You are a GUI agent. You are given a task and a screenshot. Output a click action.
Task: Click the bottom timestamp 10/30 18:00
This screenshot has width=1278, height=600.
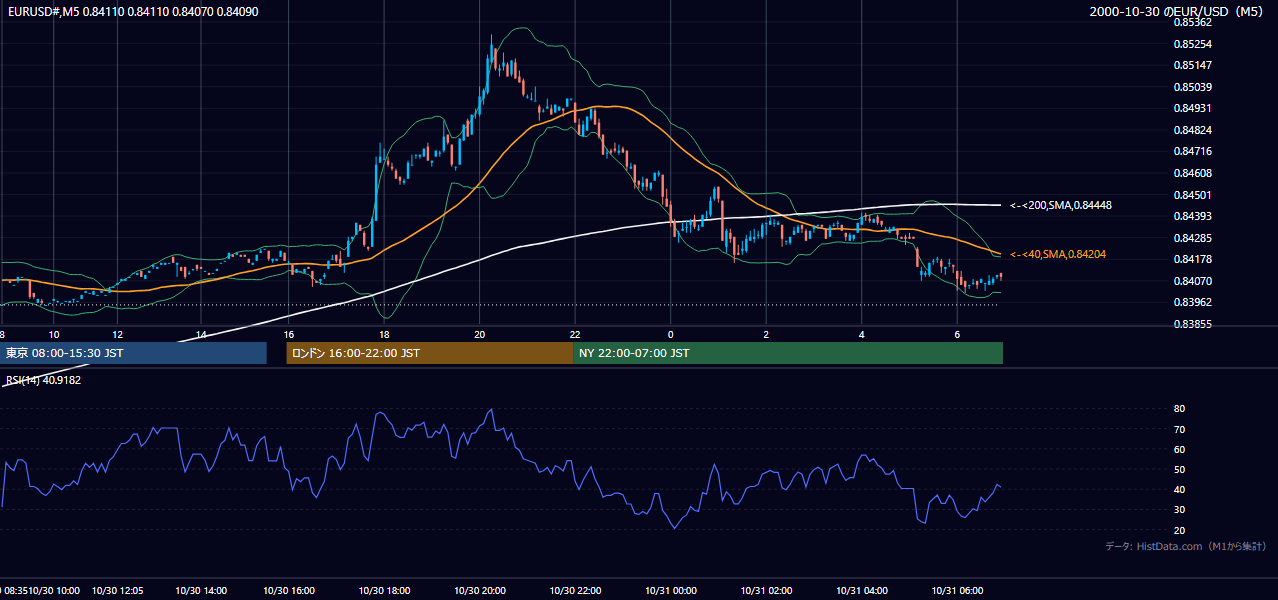tap(385, 590)
